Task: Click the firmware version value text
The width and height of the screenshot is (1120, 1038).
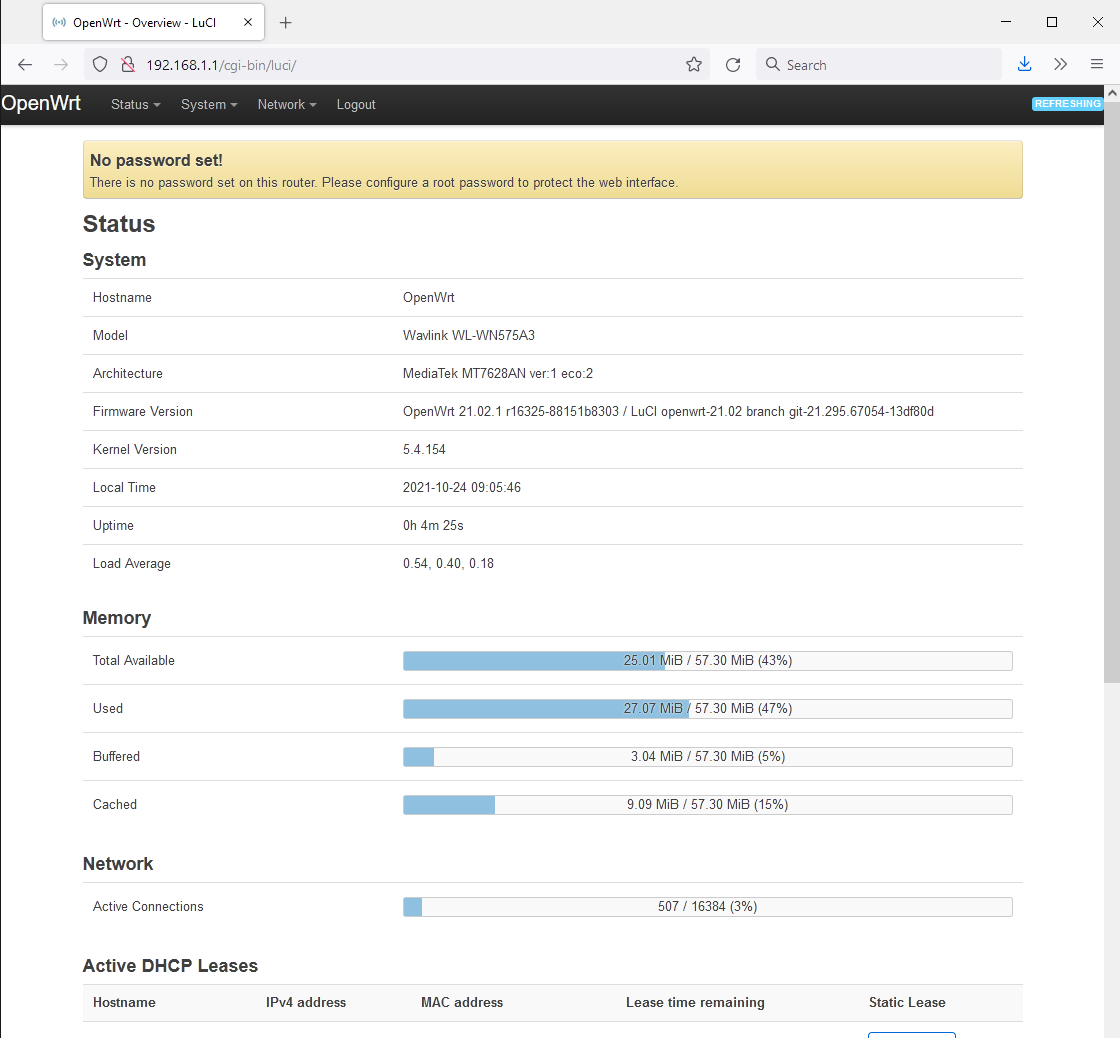Action: 668,411
